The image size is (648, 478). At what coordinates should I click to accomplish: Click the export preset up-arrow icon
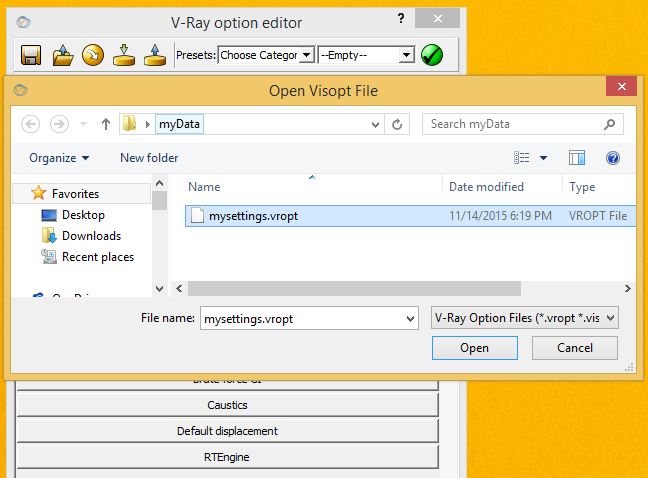tap(155, 55)
